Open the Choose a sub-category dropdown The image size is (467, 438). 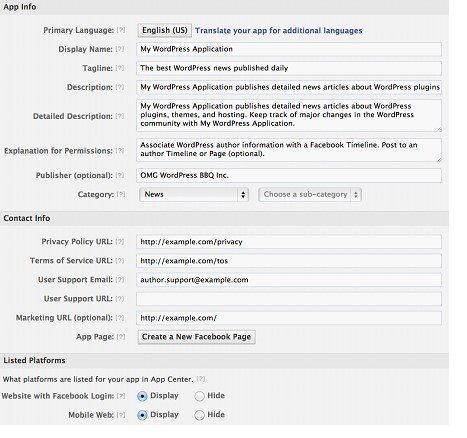[310, 195]
